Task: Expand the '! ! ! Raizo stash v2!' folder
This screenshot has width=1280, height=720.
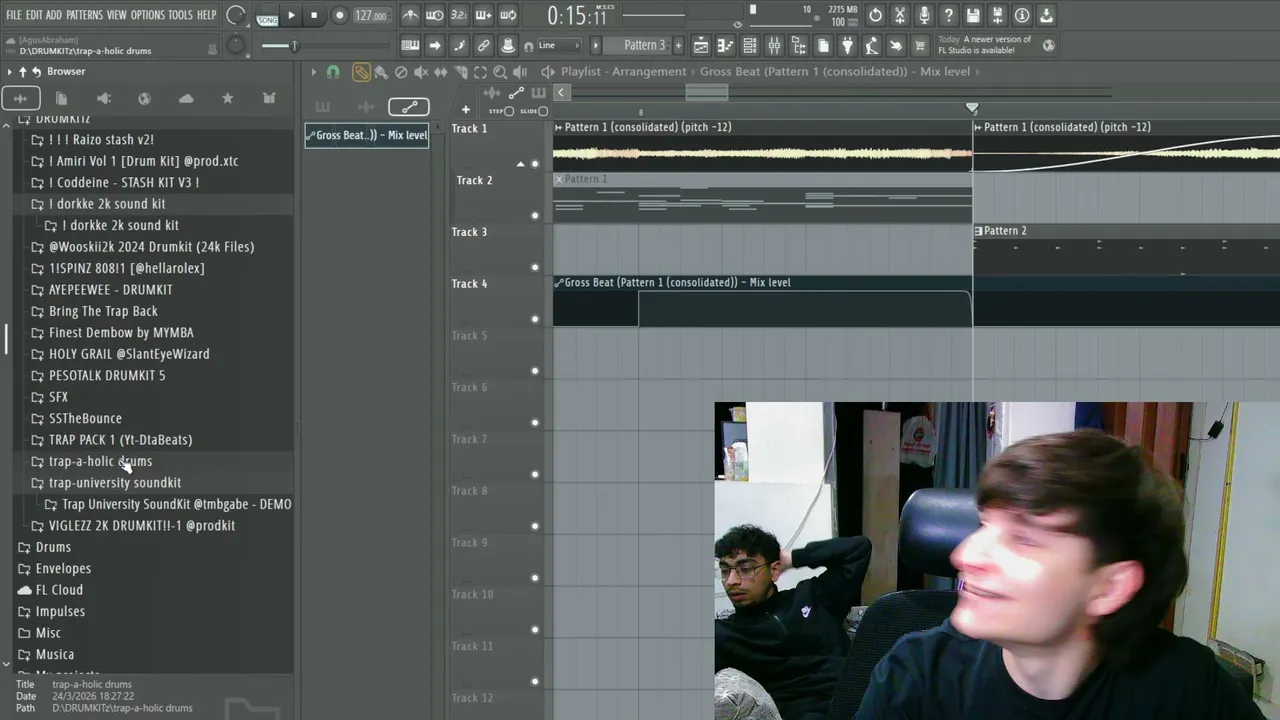Action: coord(103,140)
